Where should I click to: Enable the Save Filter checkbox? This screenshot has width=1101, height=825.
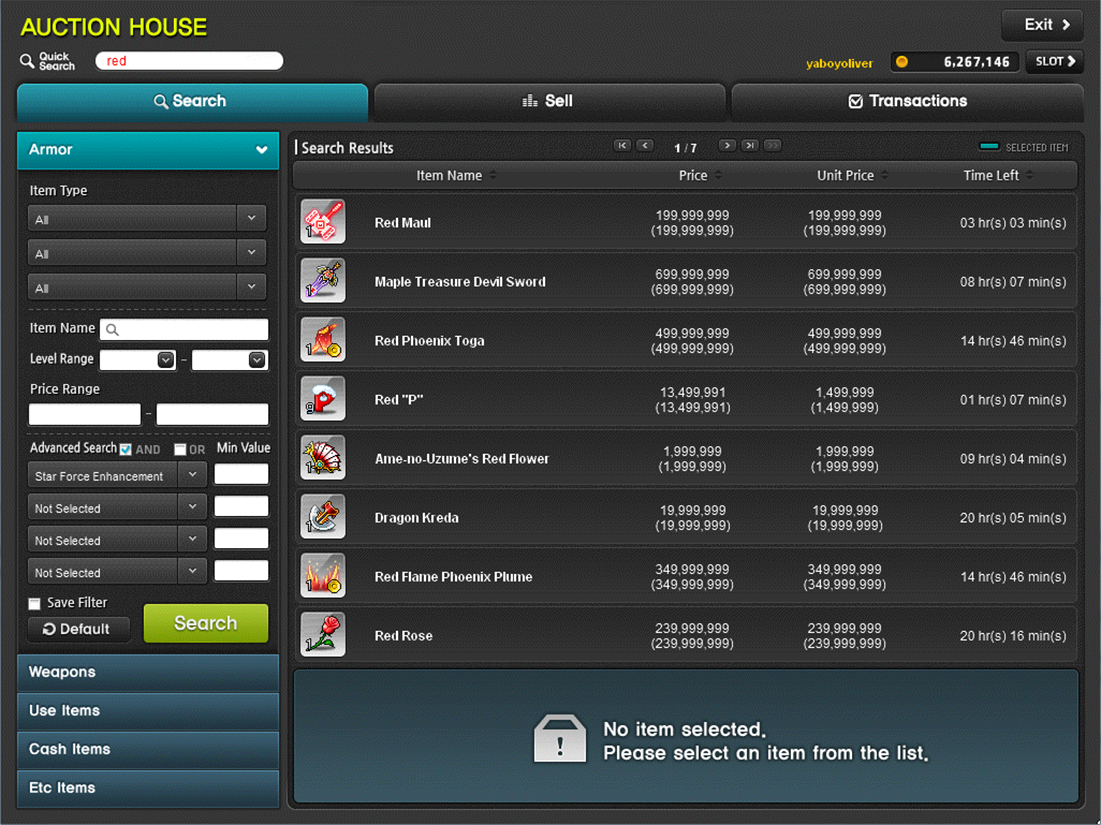point(34,603)
